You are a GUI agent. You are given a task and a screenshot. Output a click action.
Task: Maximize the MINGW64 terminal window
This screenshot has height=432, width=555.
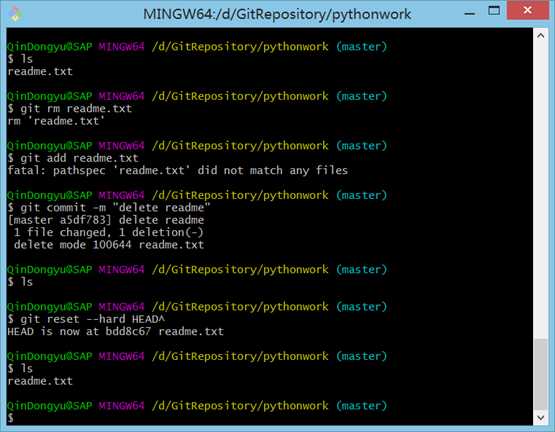494,11
